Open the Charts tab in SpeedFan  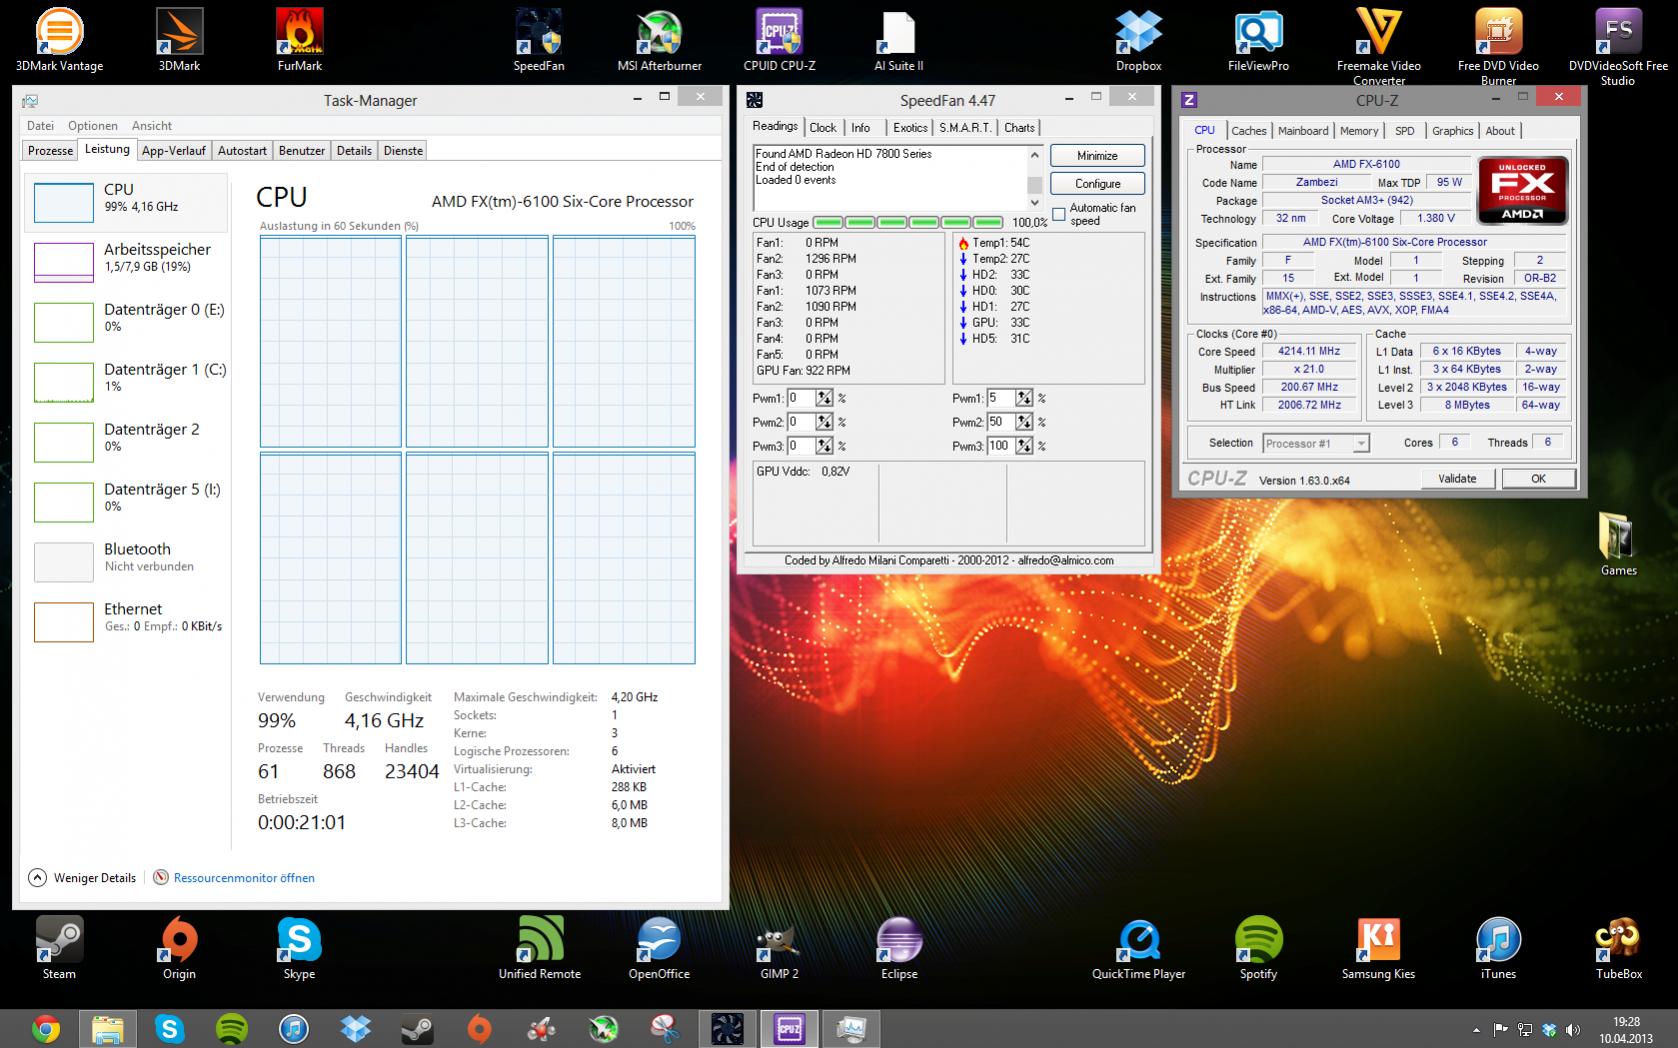click(x=1019, y=128)
